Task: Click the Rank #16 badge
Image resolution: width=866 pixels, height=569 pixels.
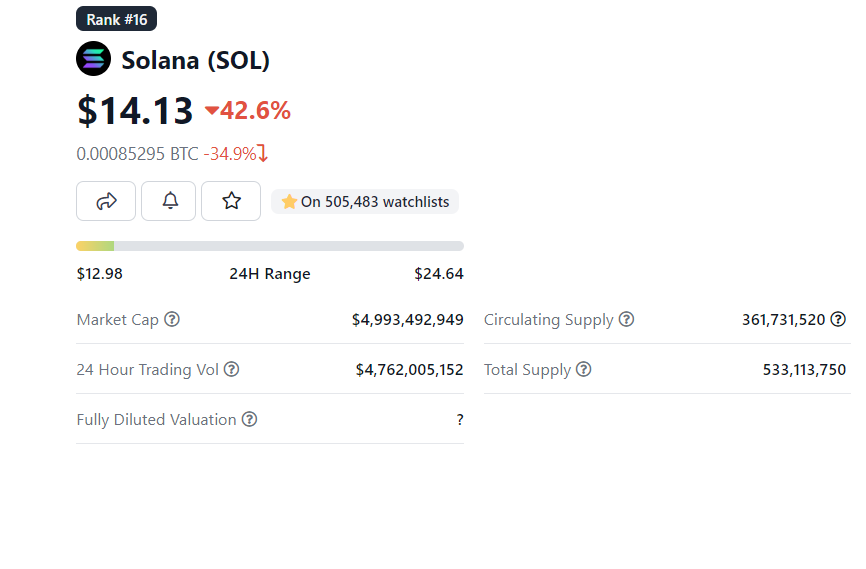Action: [116, 19]
